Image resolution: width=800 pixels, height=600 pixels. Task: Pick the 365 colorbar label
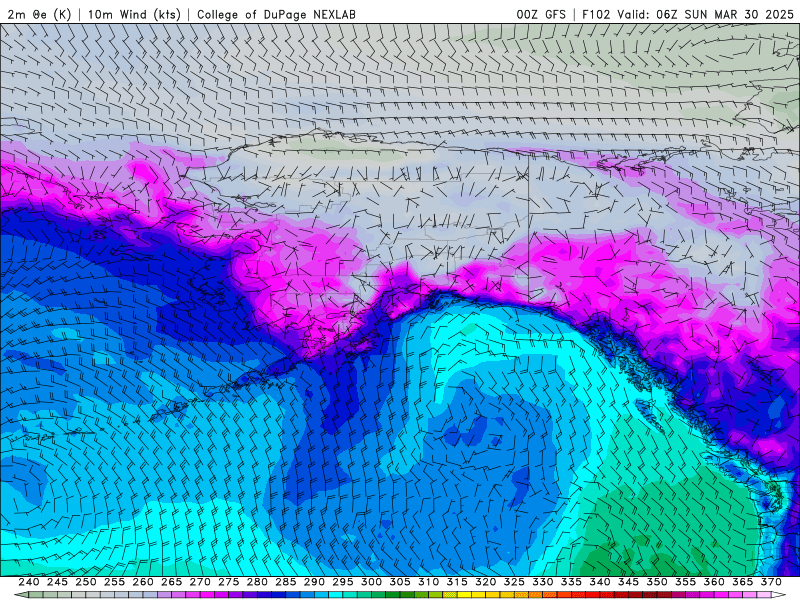click(743, 582)
